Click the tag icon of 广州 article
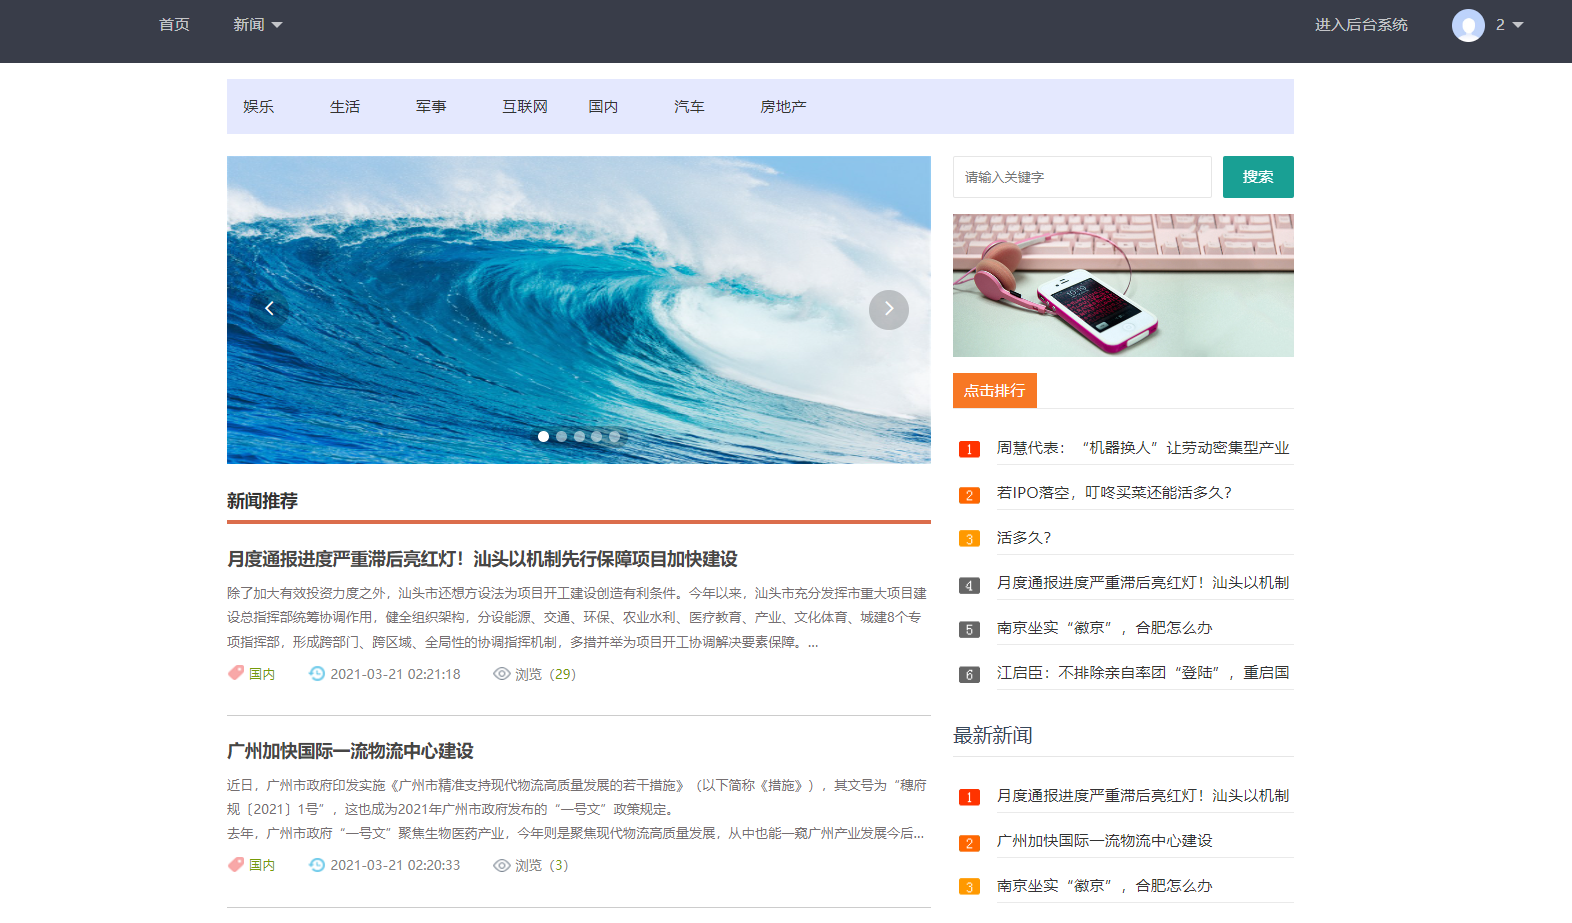Viewport: 1572px width, 923px height. (x=236, y=864)
